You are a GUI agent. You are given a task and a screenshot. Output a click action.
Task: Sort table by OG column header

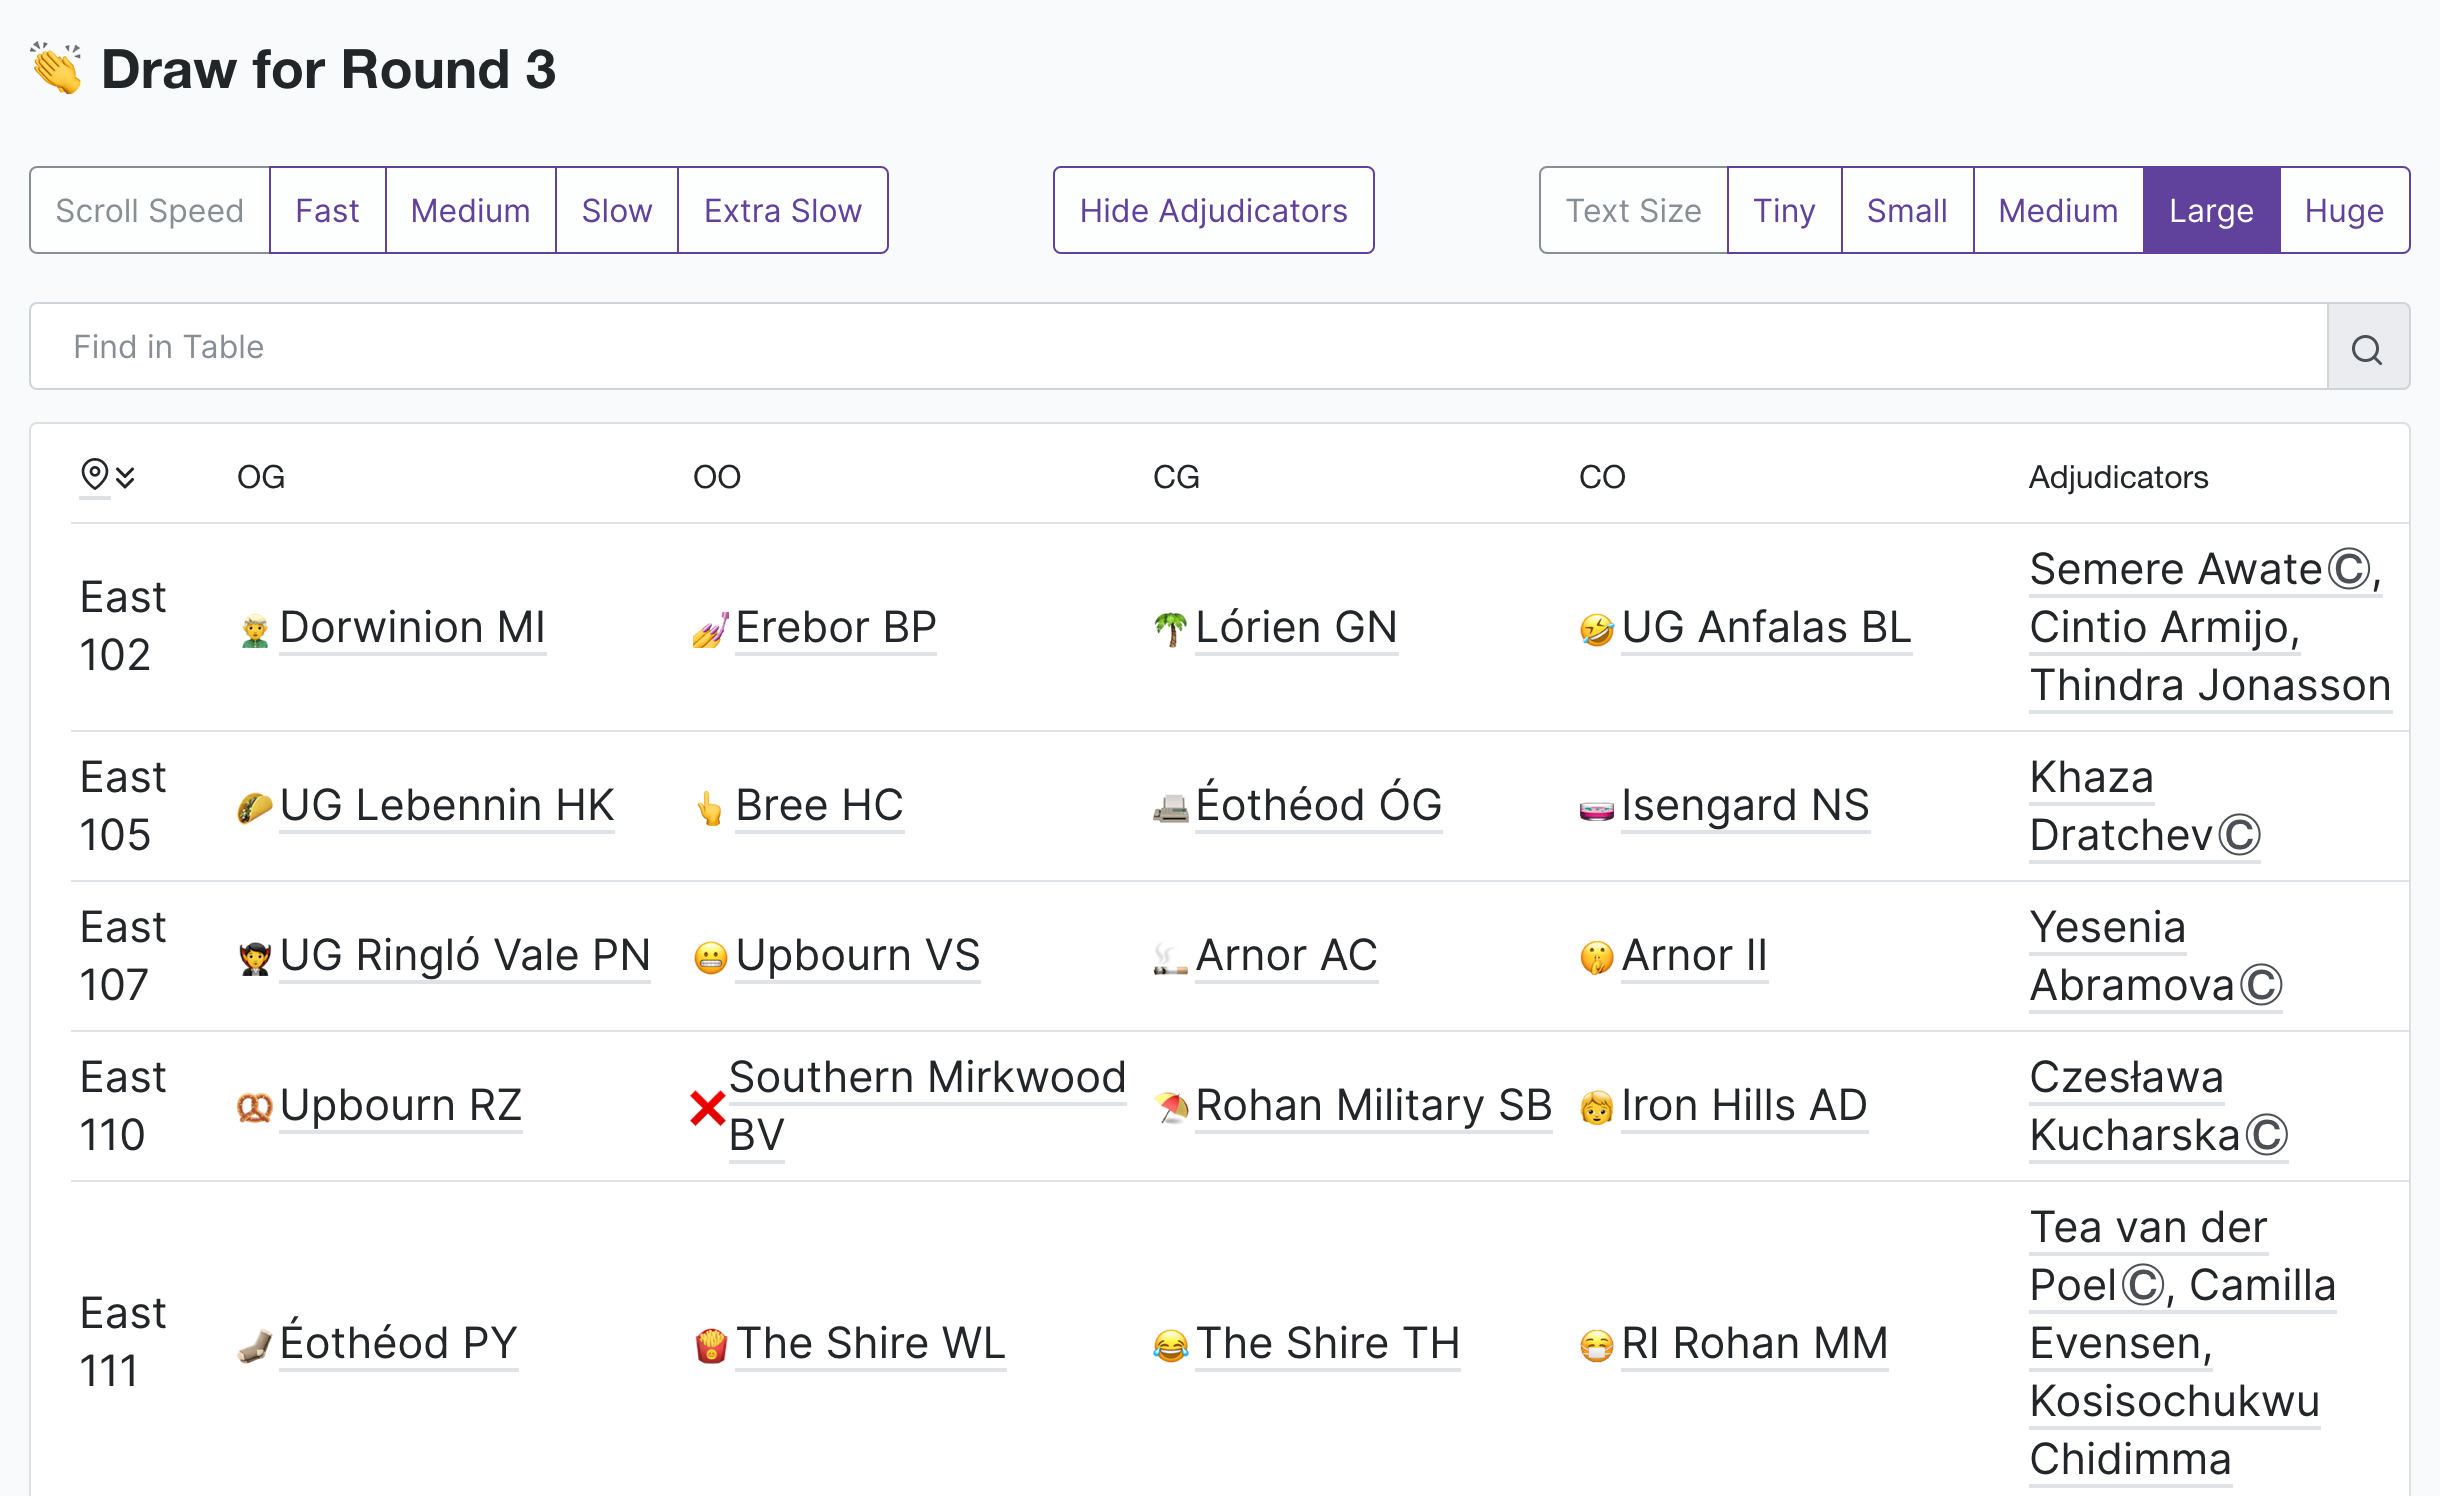point(261,476)
